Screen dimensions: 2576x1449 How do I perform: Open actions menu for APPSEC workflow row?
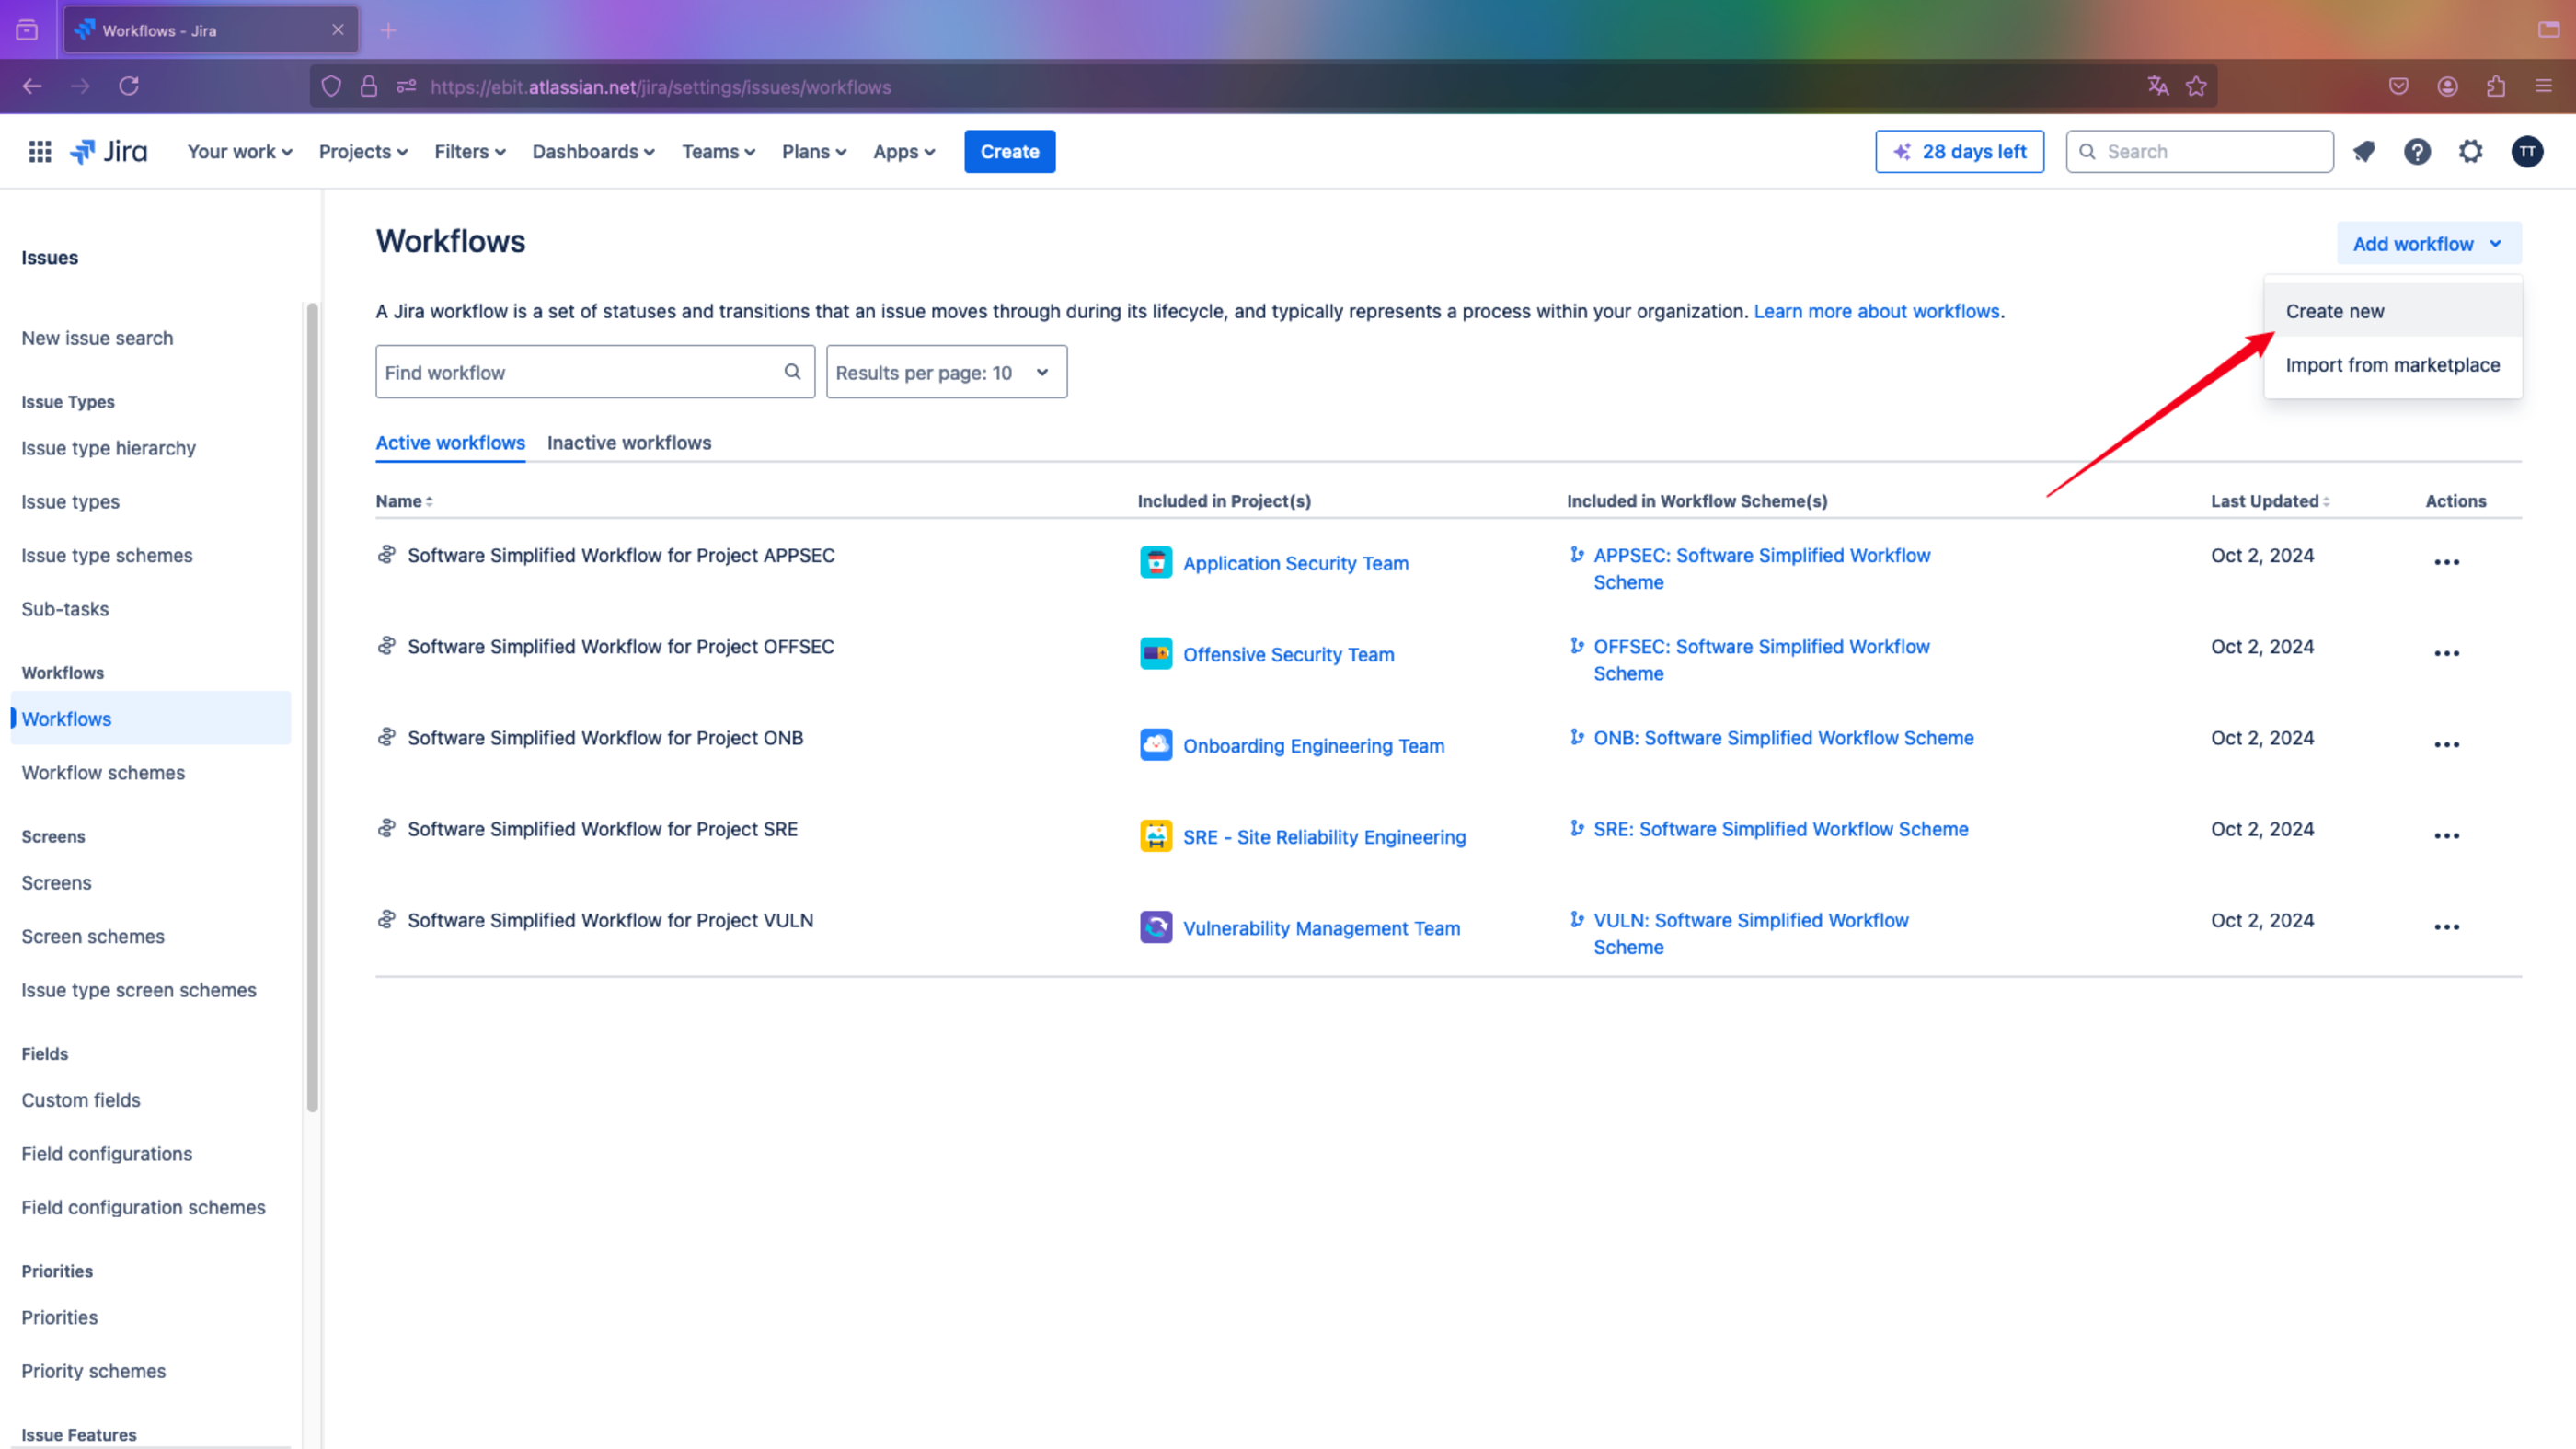click(x=2447, y=562)
